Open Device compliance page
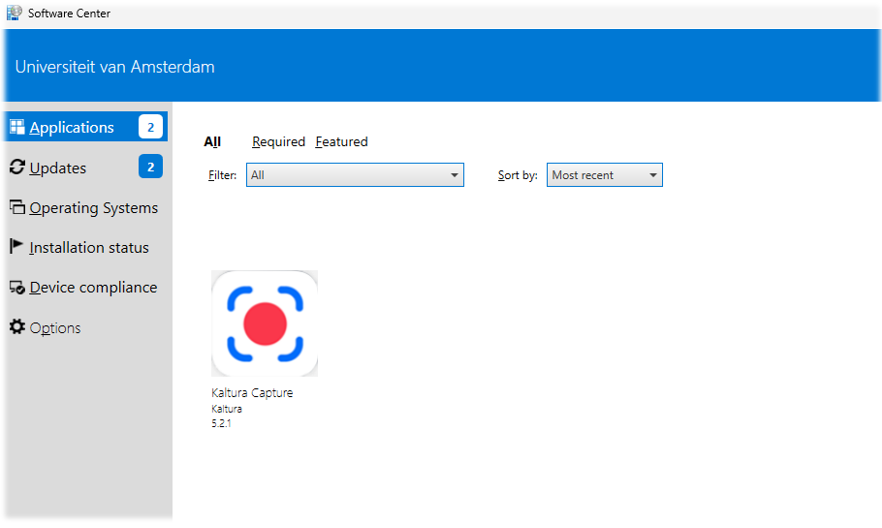This screenshot has height=528, width=882. click(x=86, y=287)
